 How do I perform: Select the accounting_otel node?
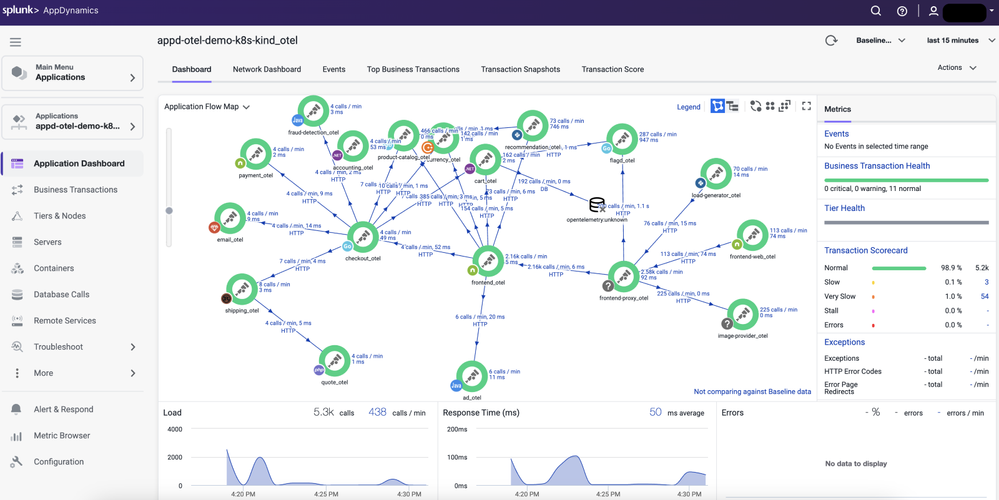pos(352,146)
